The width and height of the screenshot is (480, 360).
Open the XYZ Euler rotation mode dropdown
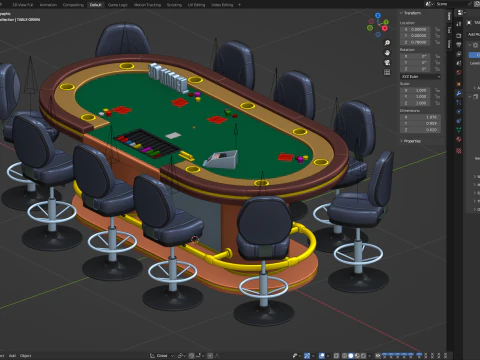420,77
